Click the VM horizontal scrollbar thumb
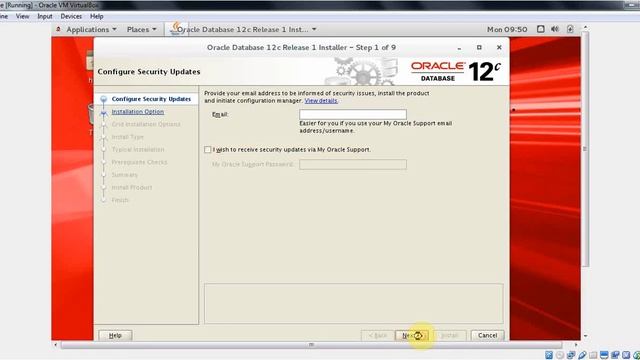The height and width of the screenshot is (360, 640). click(311, 345)
